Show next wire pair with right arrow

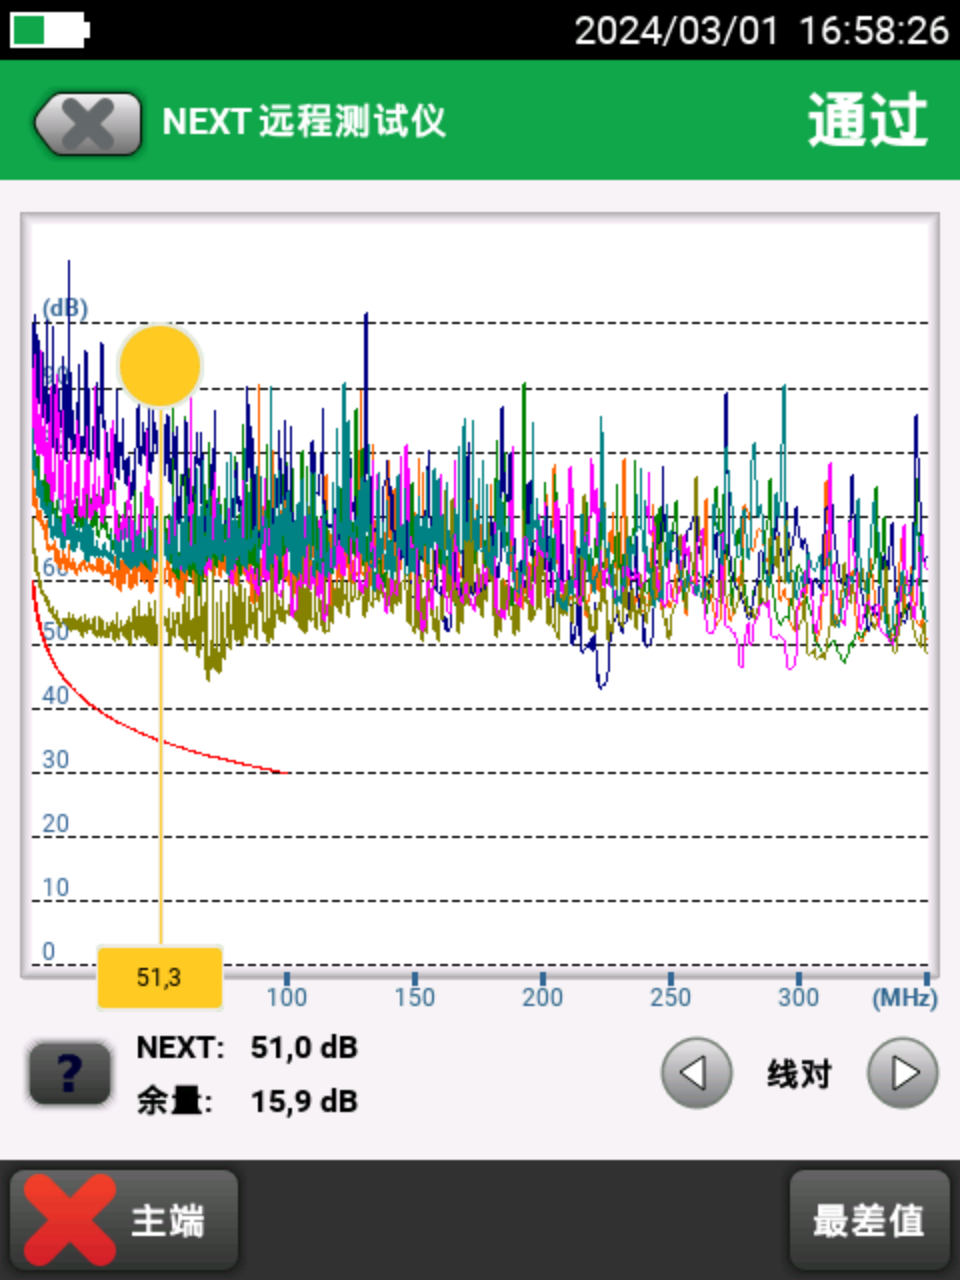click(902, 1073)
